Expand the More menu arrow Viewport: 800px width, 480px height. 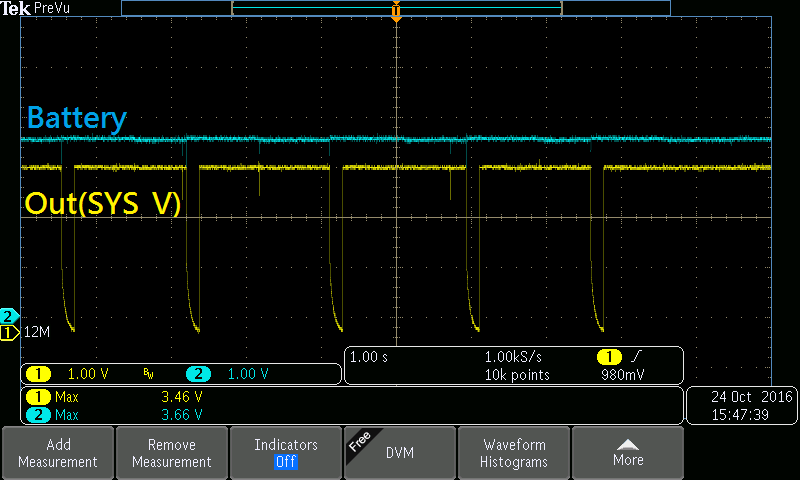(628, 453)
